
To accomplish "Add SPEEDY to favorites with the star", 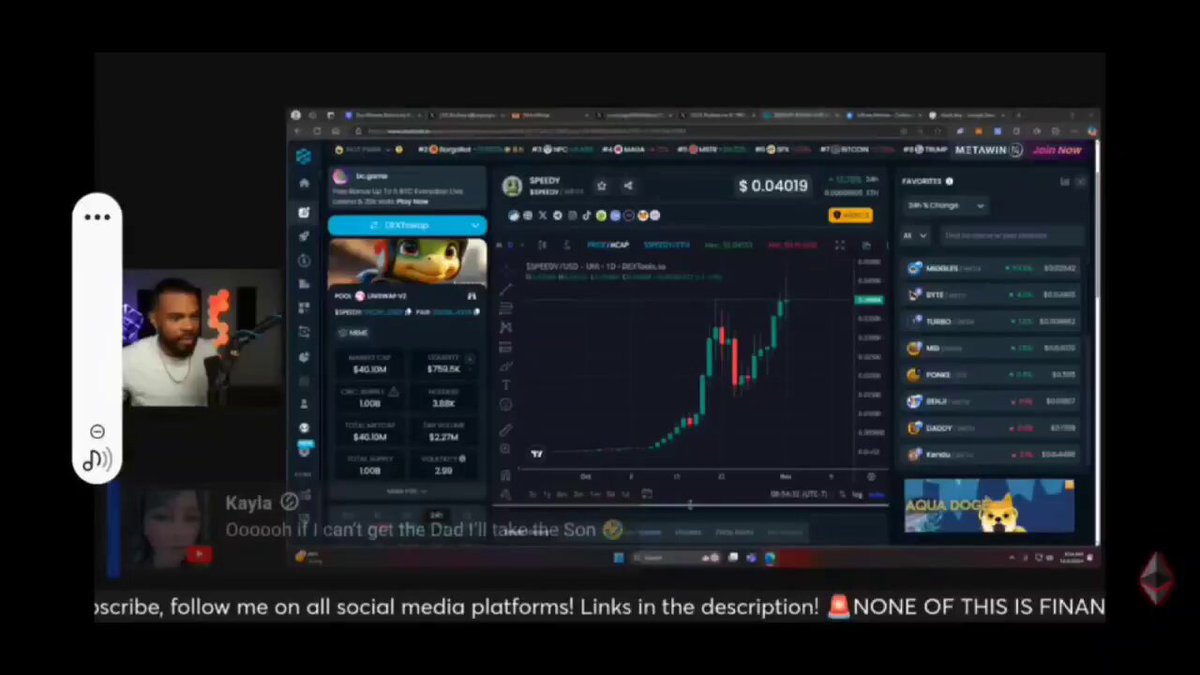I will click(601, 185).
